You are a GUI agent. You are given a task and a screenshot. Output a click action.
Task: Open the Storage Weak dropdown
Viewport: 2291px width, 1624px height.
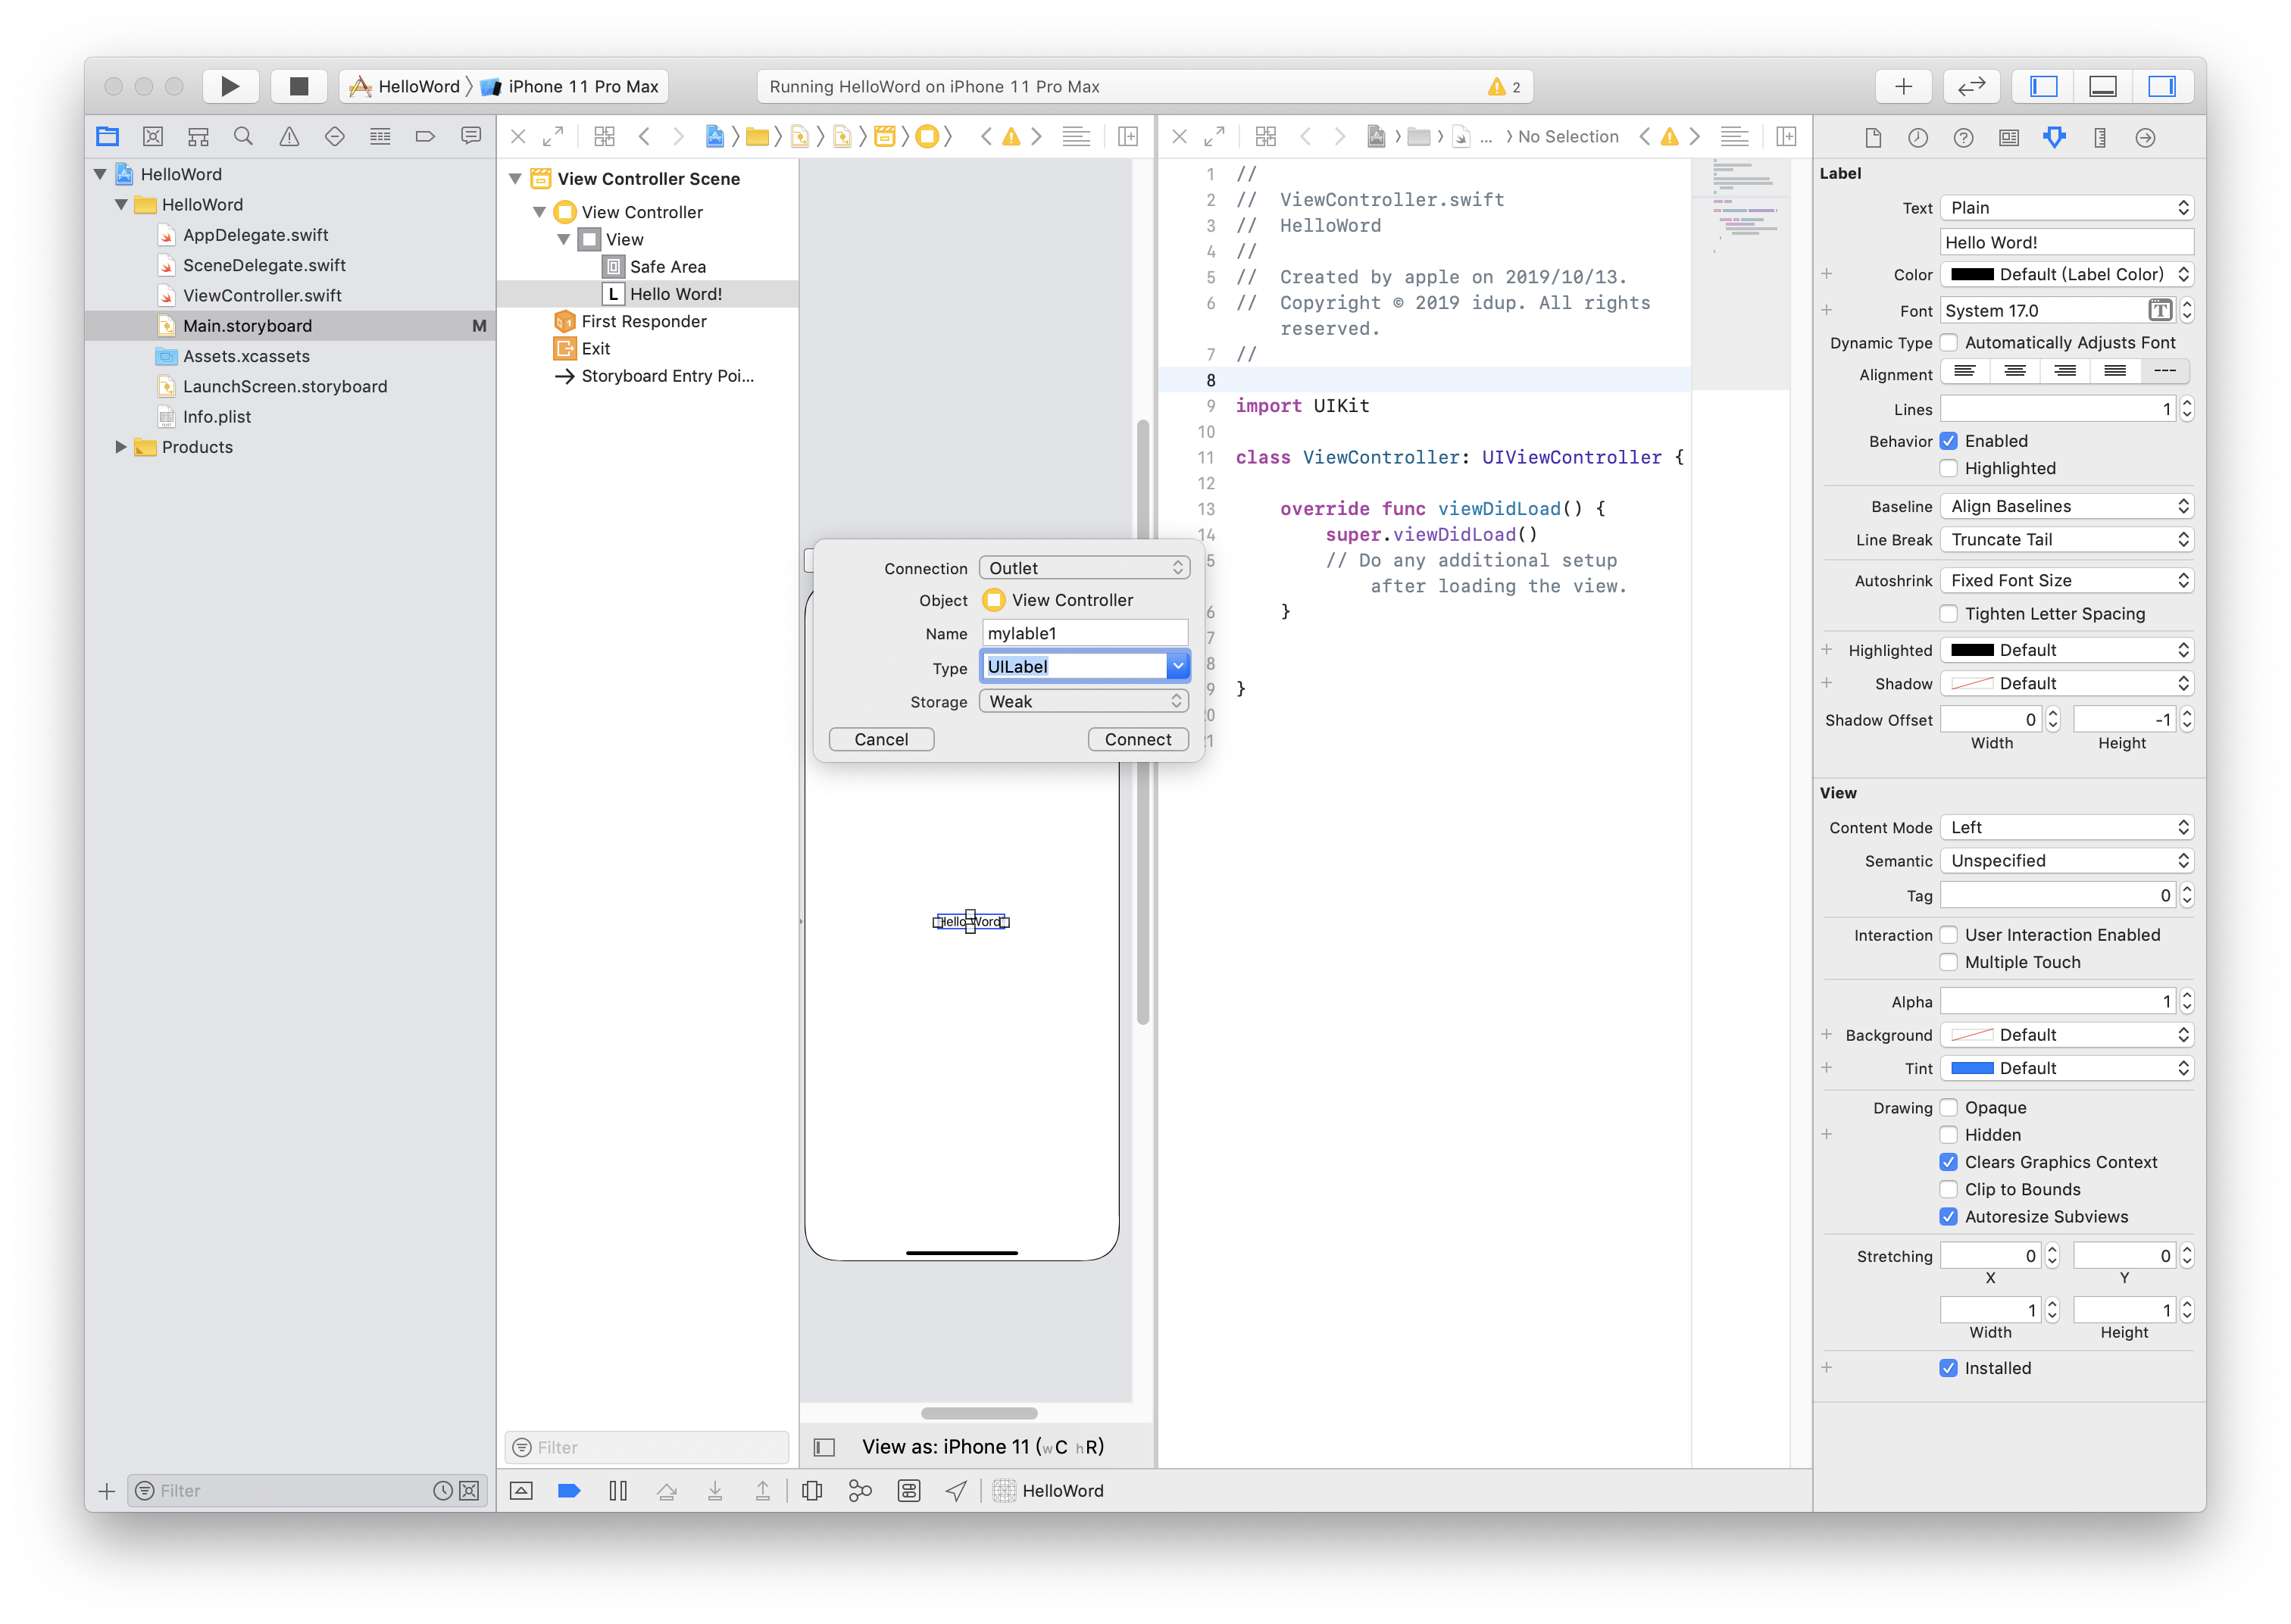point(1084,701)
